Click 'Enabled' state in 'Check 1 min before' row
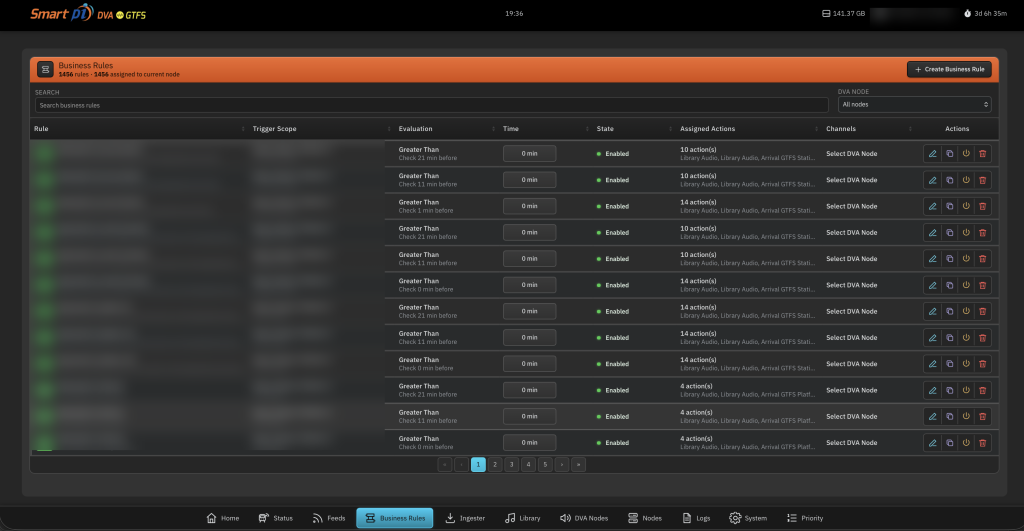This screenshot has height=531, width=1024. 613,206
